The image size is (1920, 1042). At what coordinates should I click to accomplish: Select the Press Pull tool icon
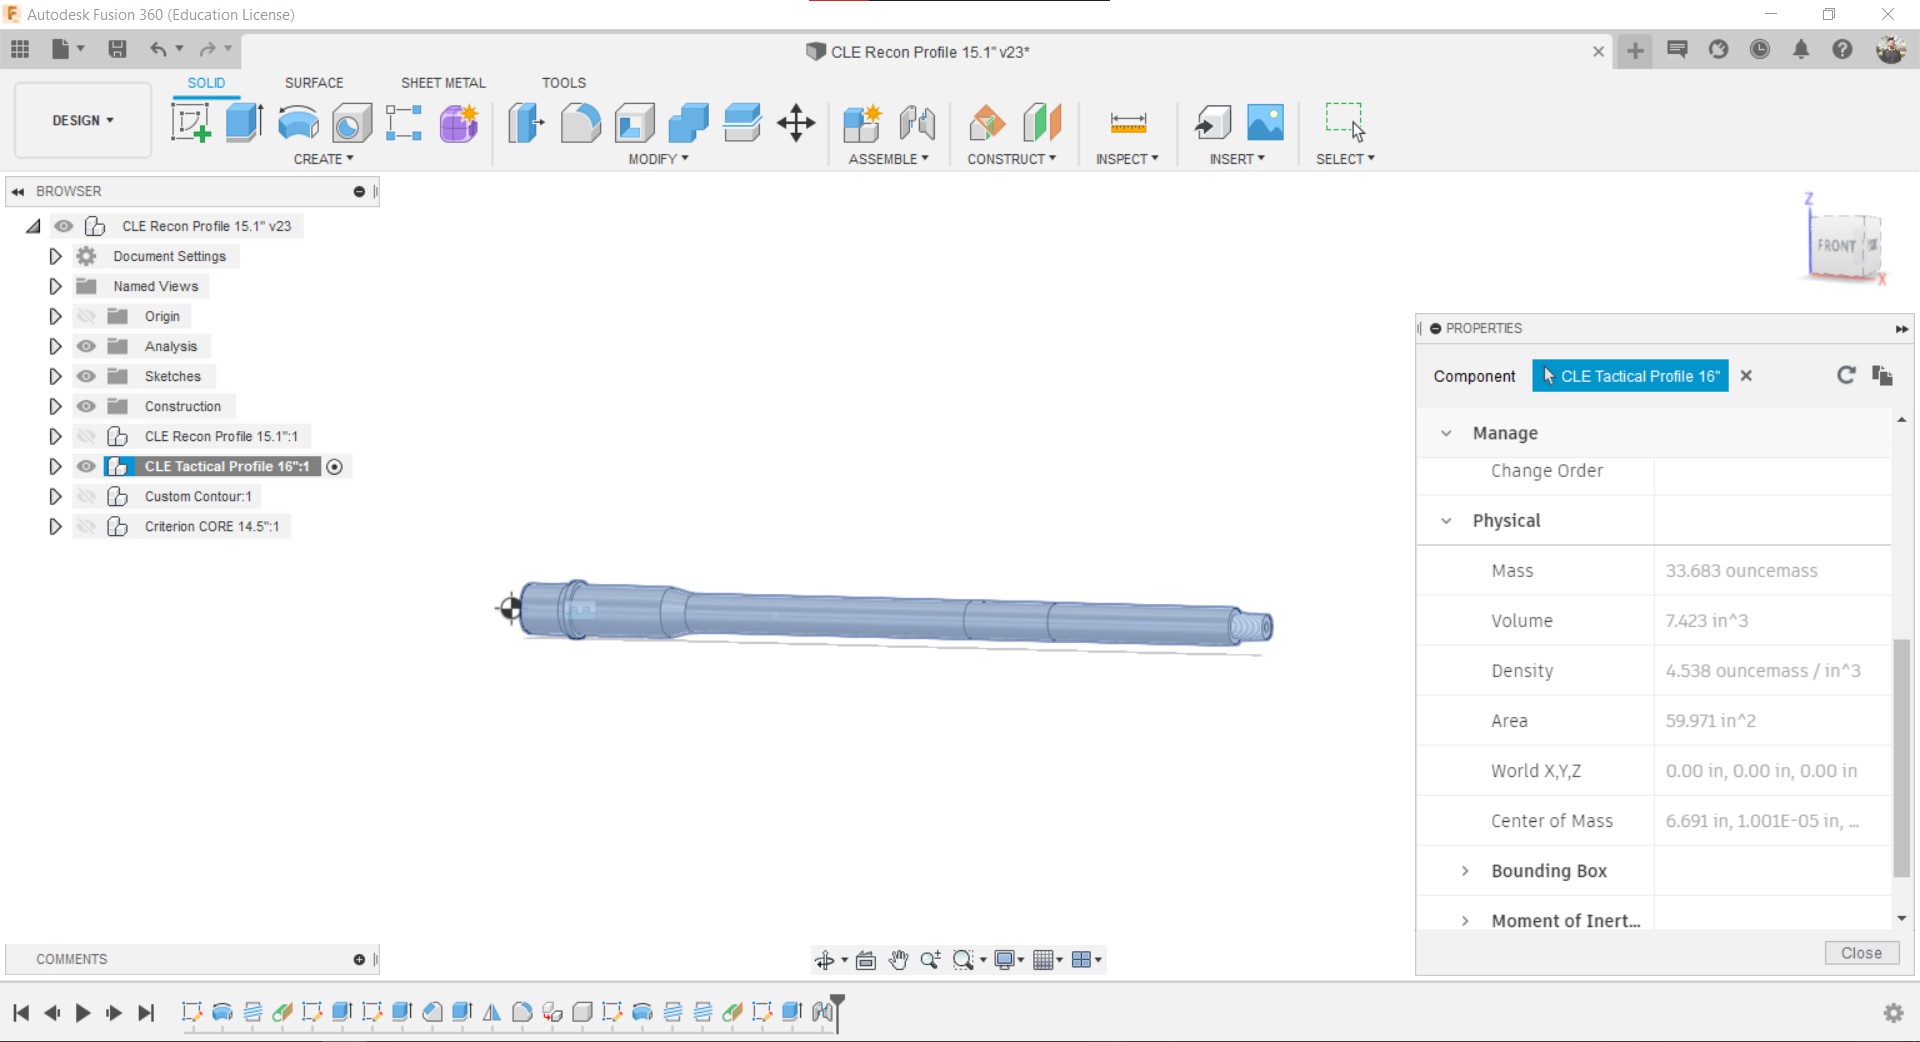pyautogui.click(x=526, y=123)
